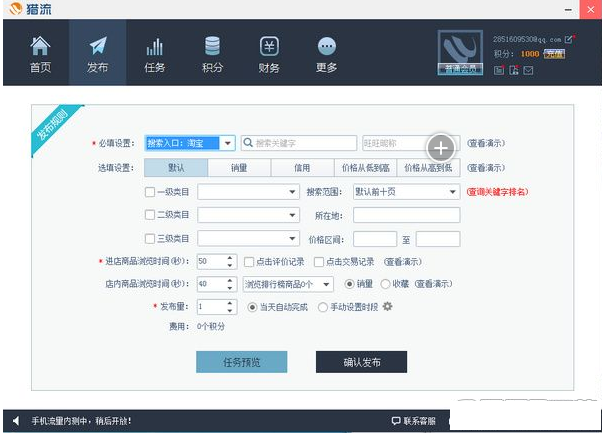Click the round plus add button
Image resolution: width=602 pixels, height=433 pixels.
coord(441,148)
